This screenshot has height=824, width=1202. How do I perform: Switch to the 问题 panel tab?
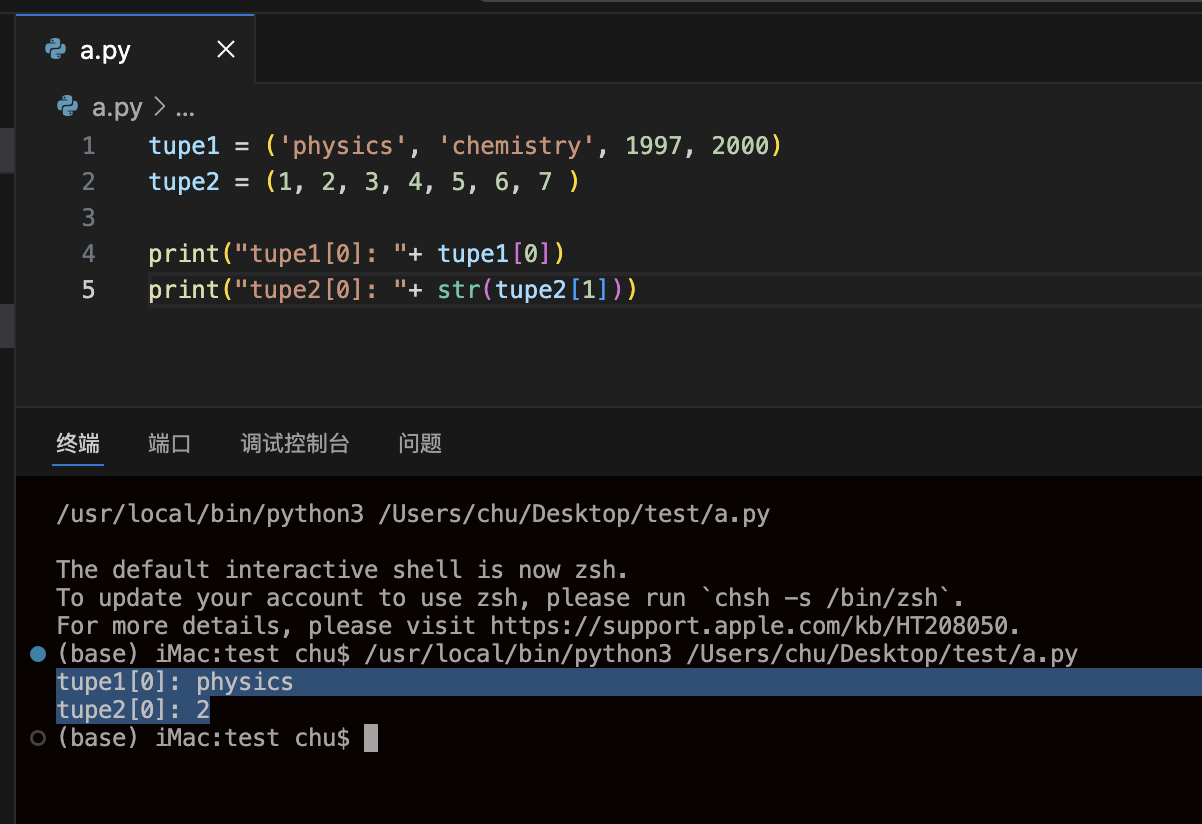tap(420, 444)
